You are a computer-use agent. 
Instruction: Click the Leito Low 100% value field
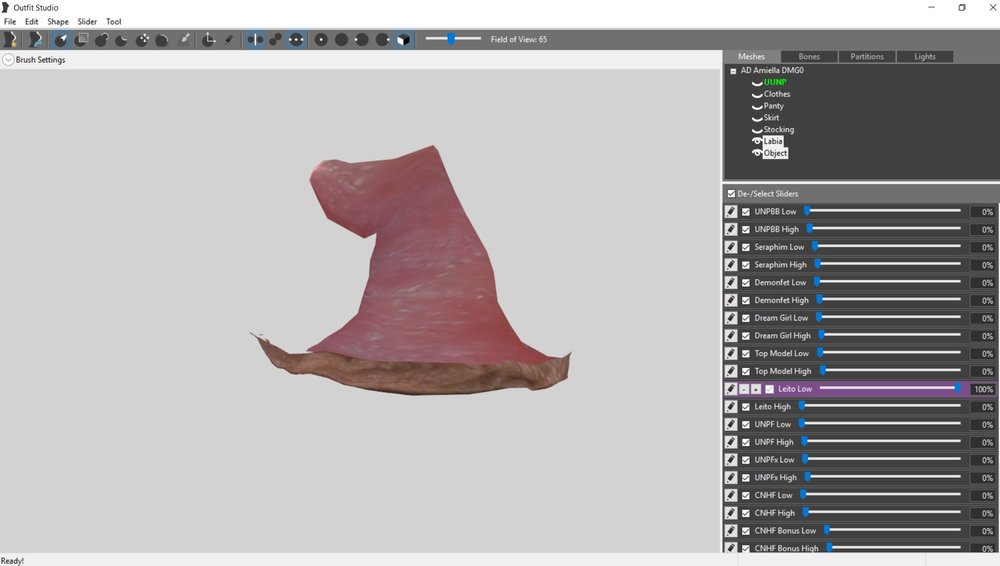point(982,389)
